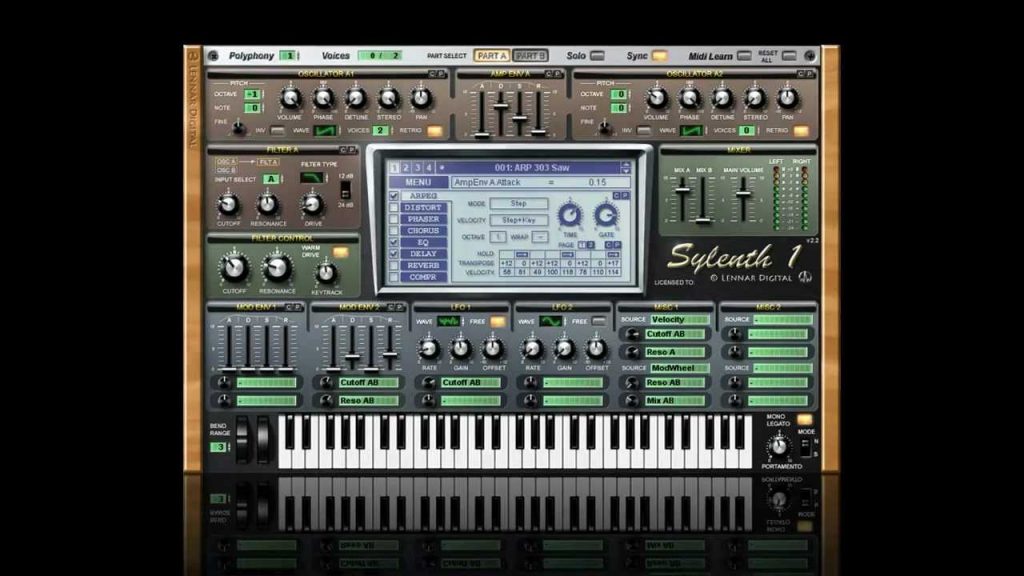The image size is (1024, 576).
Task: Click the Filter A Resonance knob
Action: 268,205
